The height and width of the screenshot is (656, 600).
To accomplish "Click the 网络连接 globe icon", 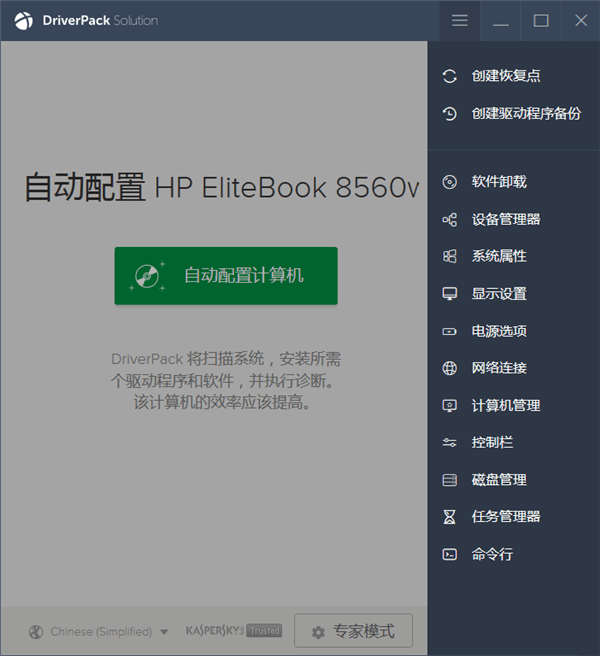I will click(449, 368).
